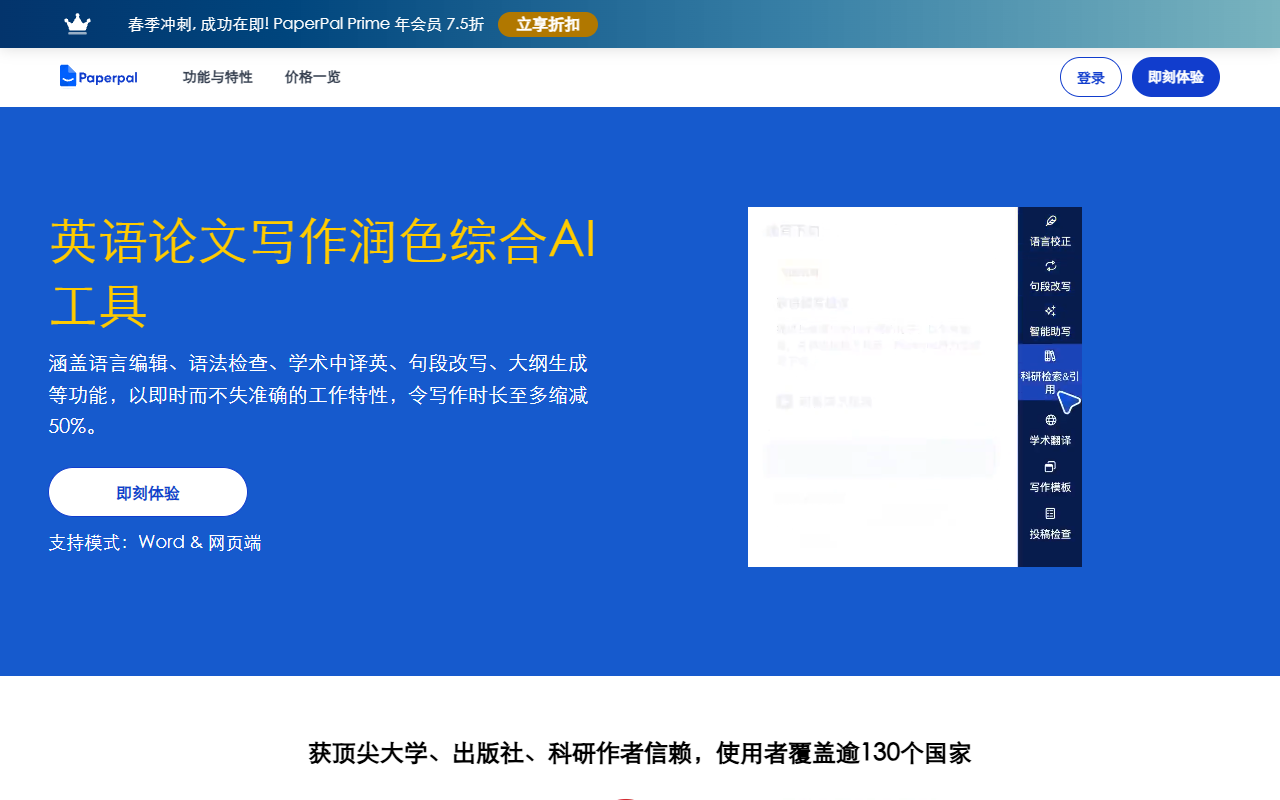Screen dimensions: 1280x800
Task: Click the 学术翻译 label text
Action: 1050,440
